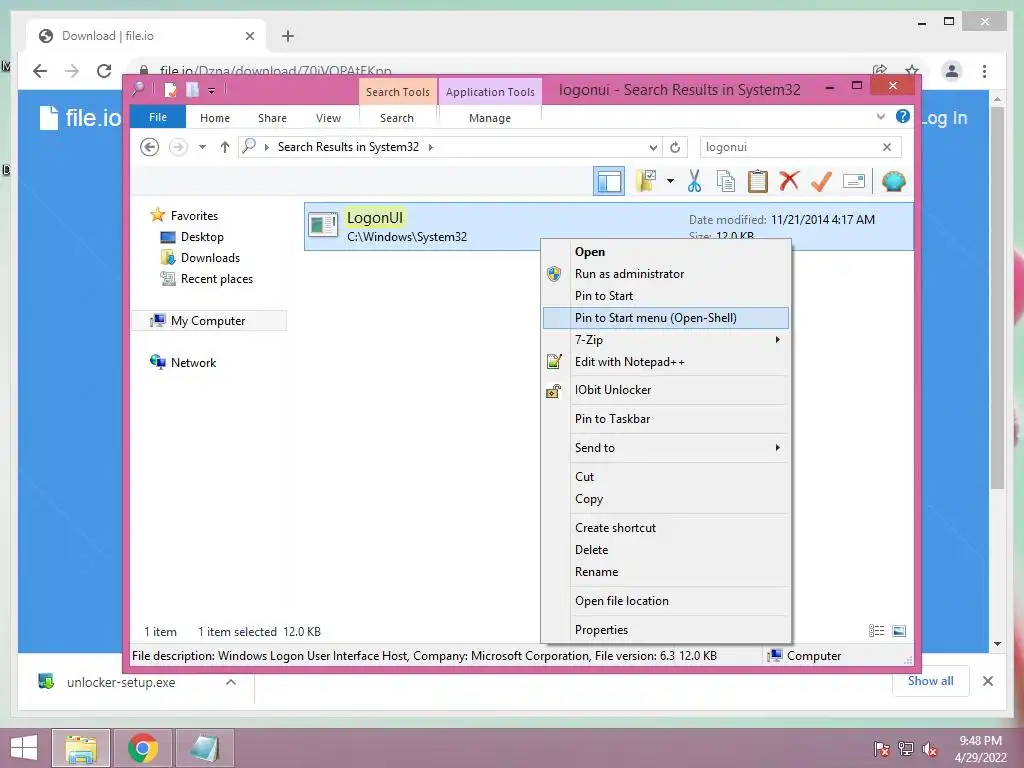Choose Rename in context menu
1024x768 pixels.
tap(665, 571)
